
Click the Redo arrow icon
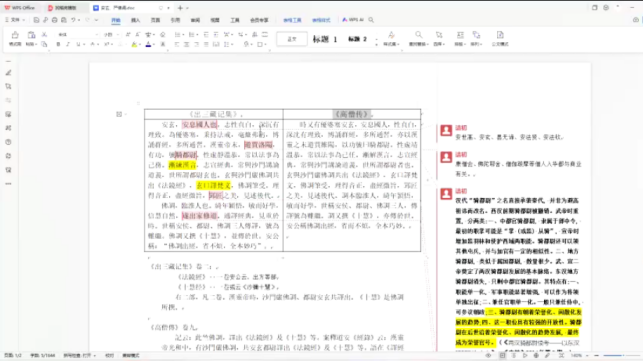[x=87, y=20]
